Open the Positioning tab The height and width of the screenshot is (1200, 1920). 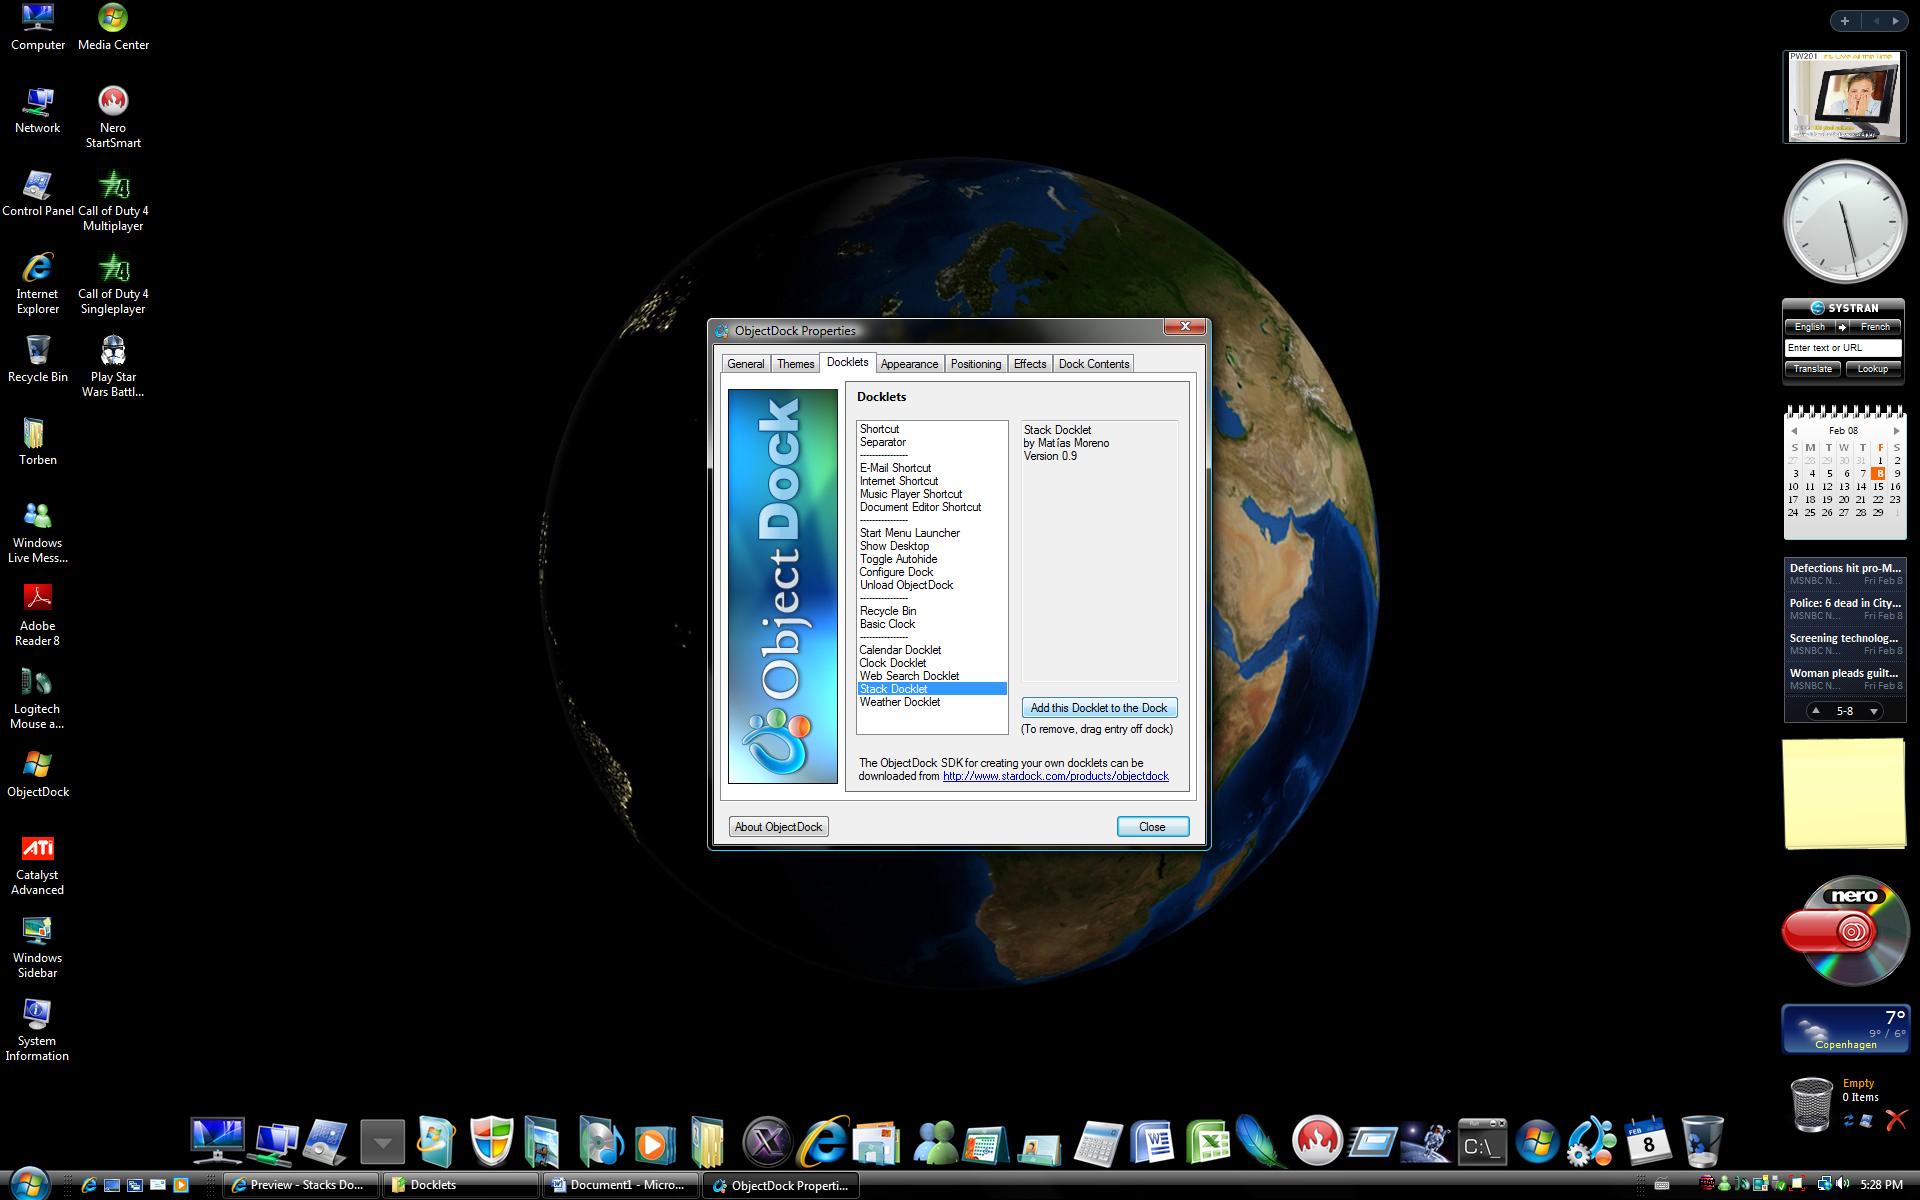tap(975, 364)
